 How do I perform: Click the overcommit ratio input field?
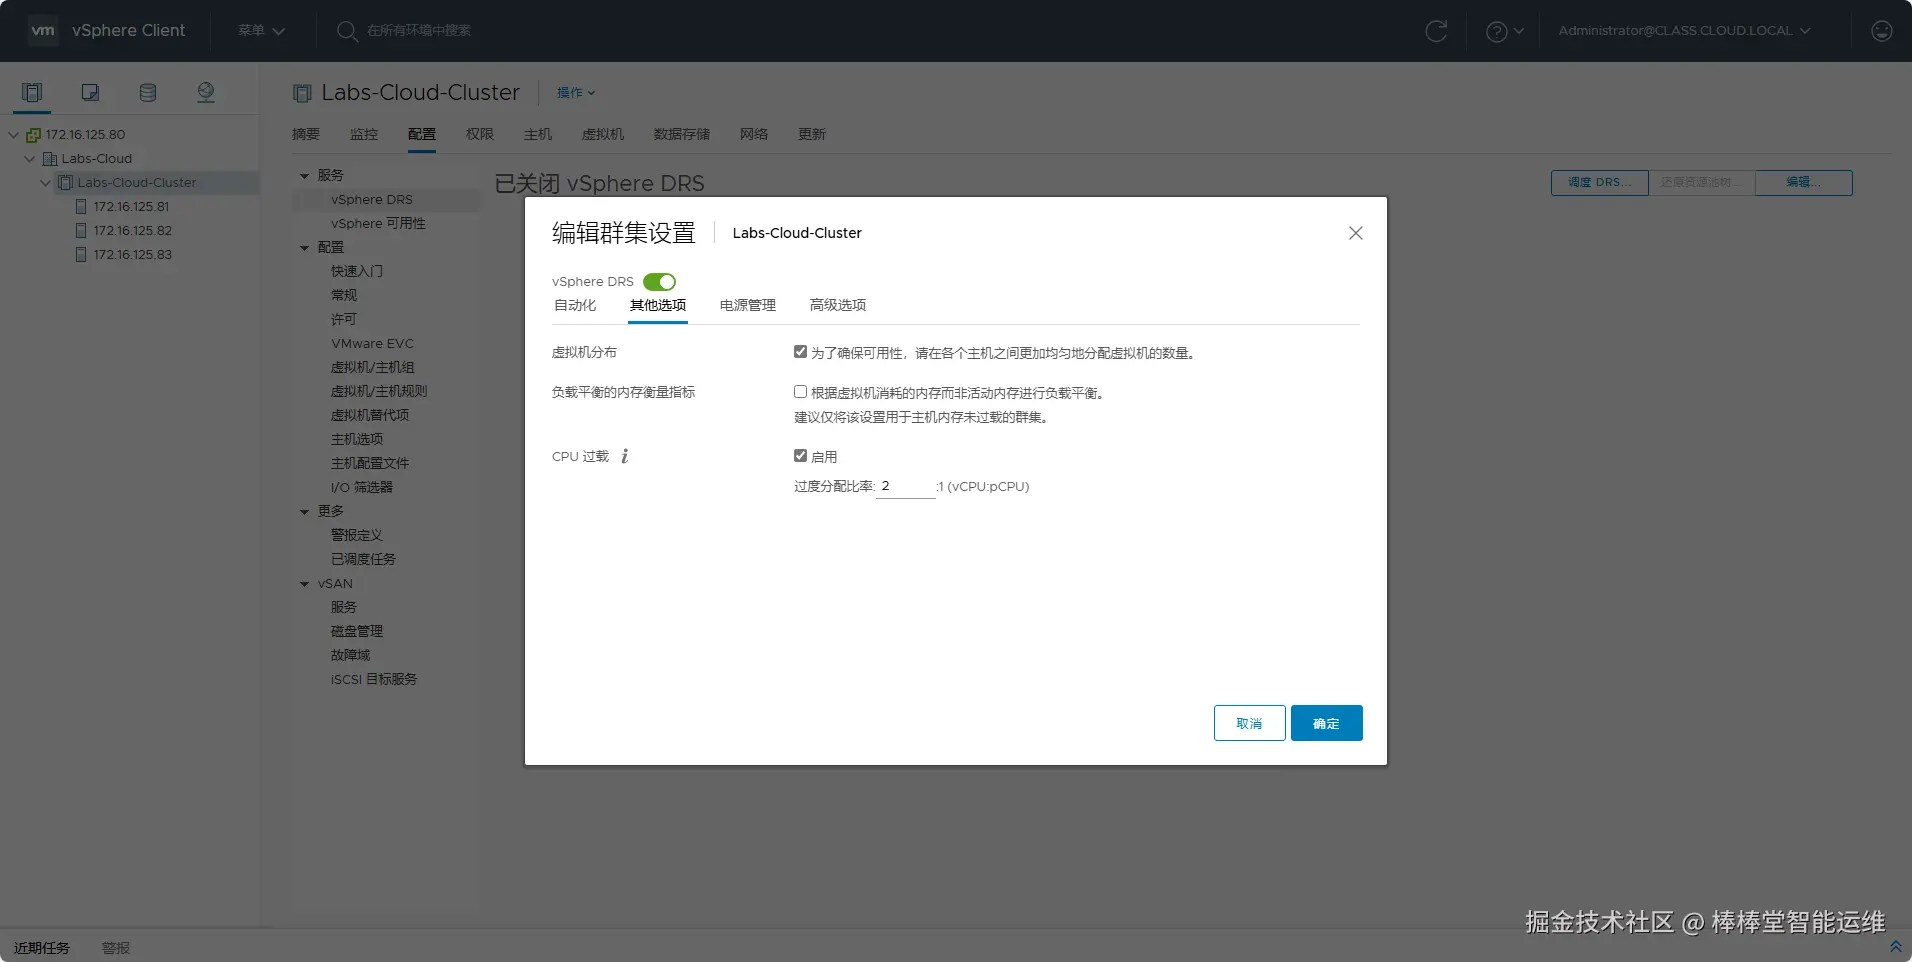coord(905,487)
